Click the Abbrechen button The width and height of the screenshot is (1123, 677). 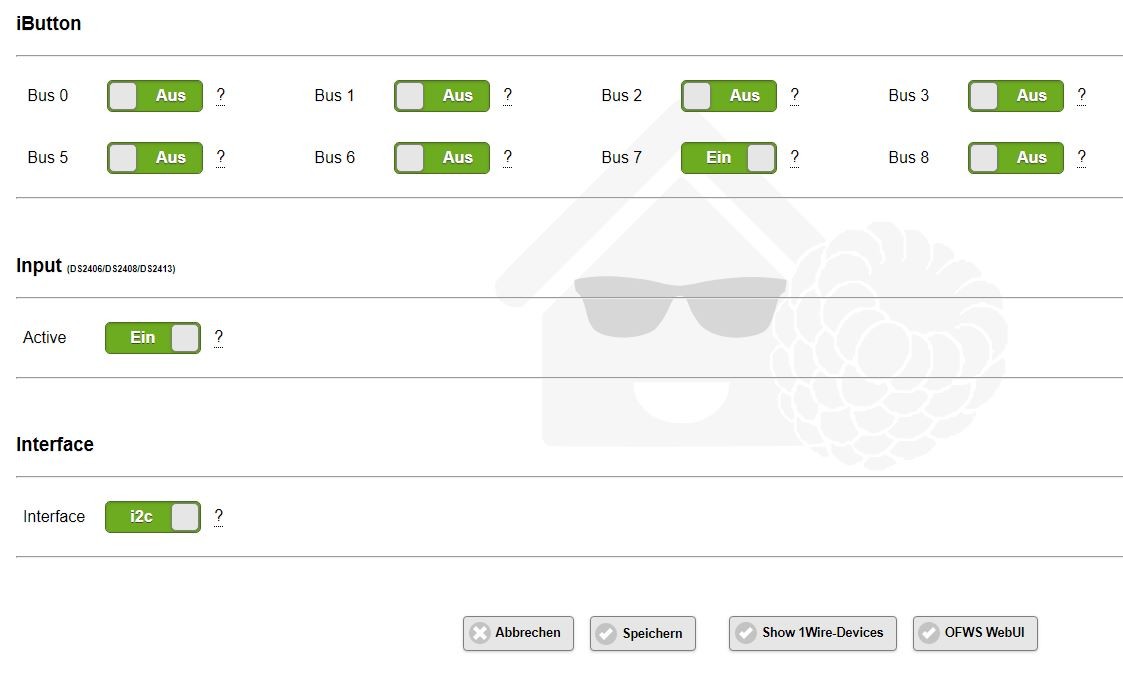(x=518, y=633)
